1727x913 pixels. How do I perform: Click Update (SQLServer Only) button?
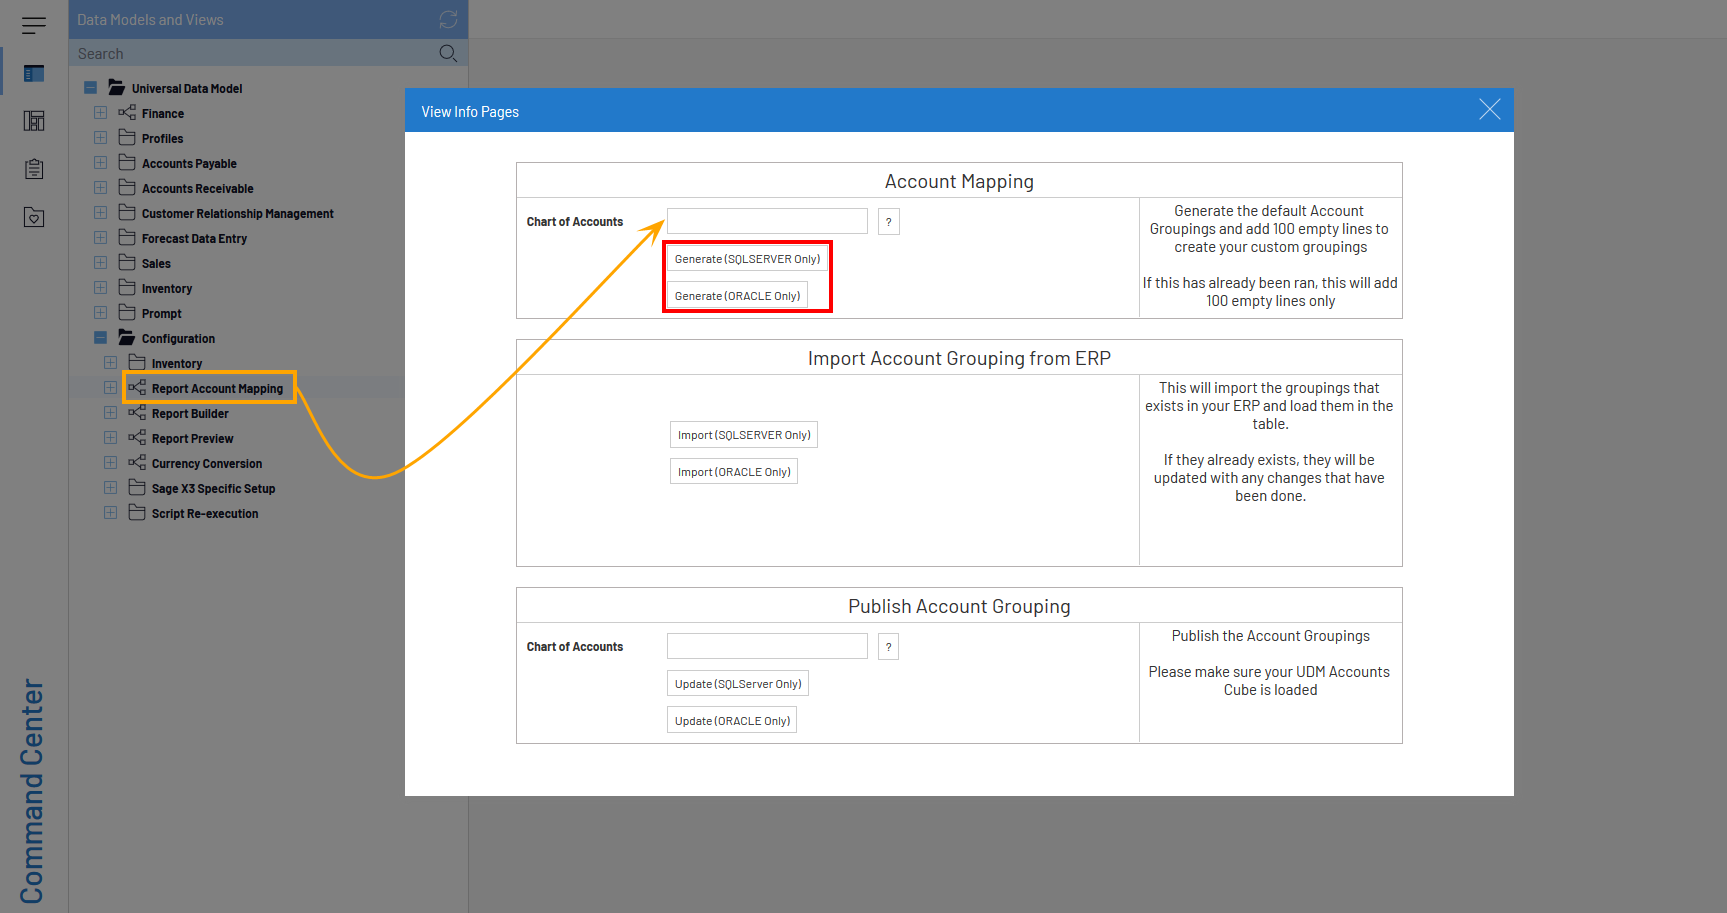click(x=737, y=684)
